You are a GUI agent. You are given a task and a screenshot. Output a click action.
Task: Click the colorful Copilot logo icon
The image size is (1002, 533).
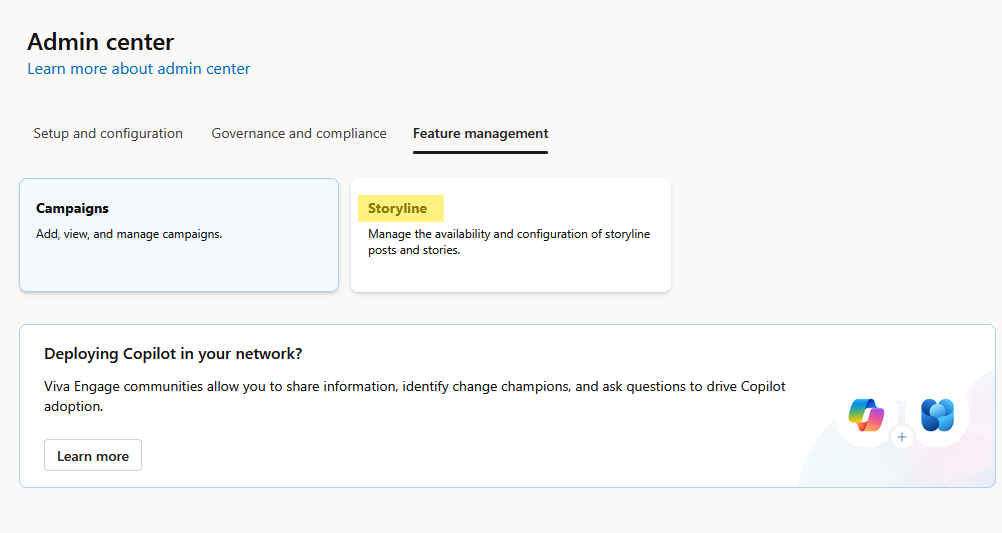pyautogui.click(x=866, y=415)
